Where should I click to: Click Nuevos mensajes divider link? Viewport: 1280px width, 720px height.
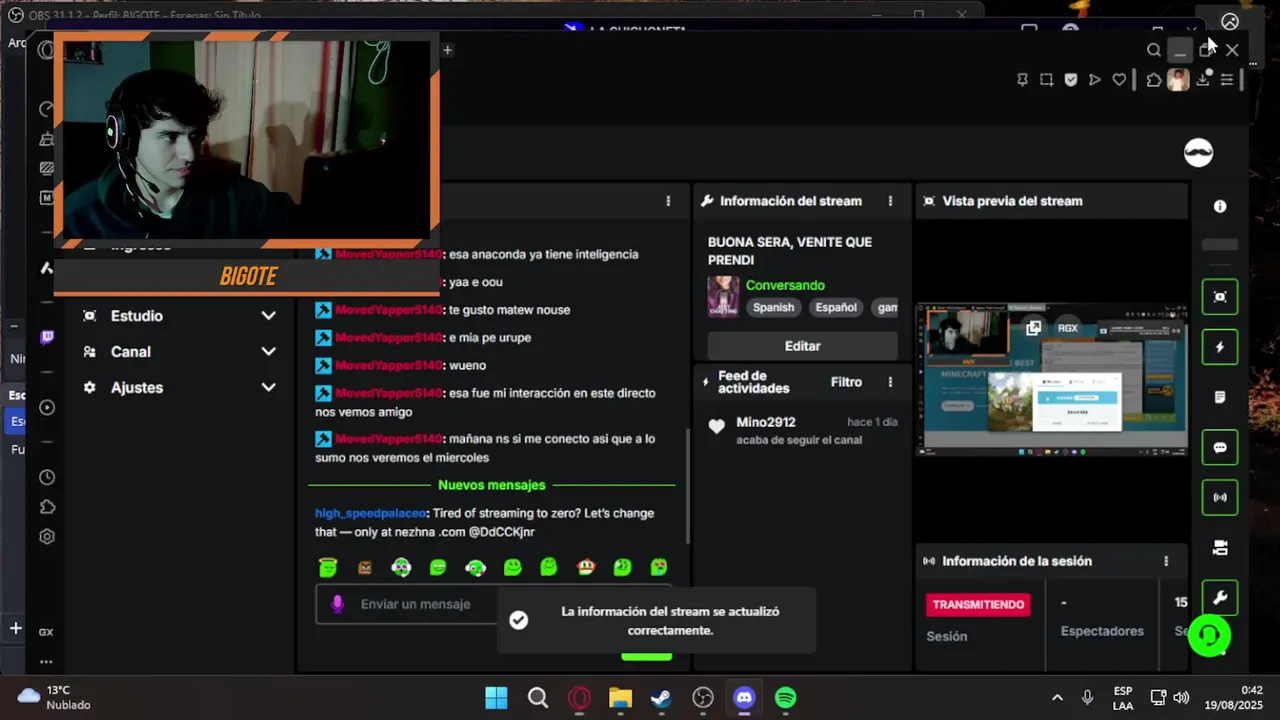[492, 485]
